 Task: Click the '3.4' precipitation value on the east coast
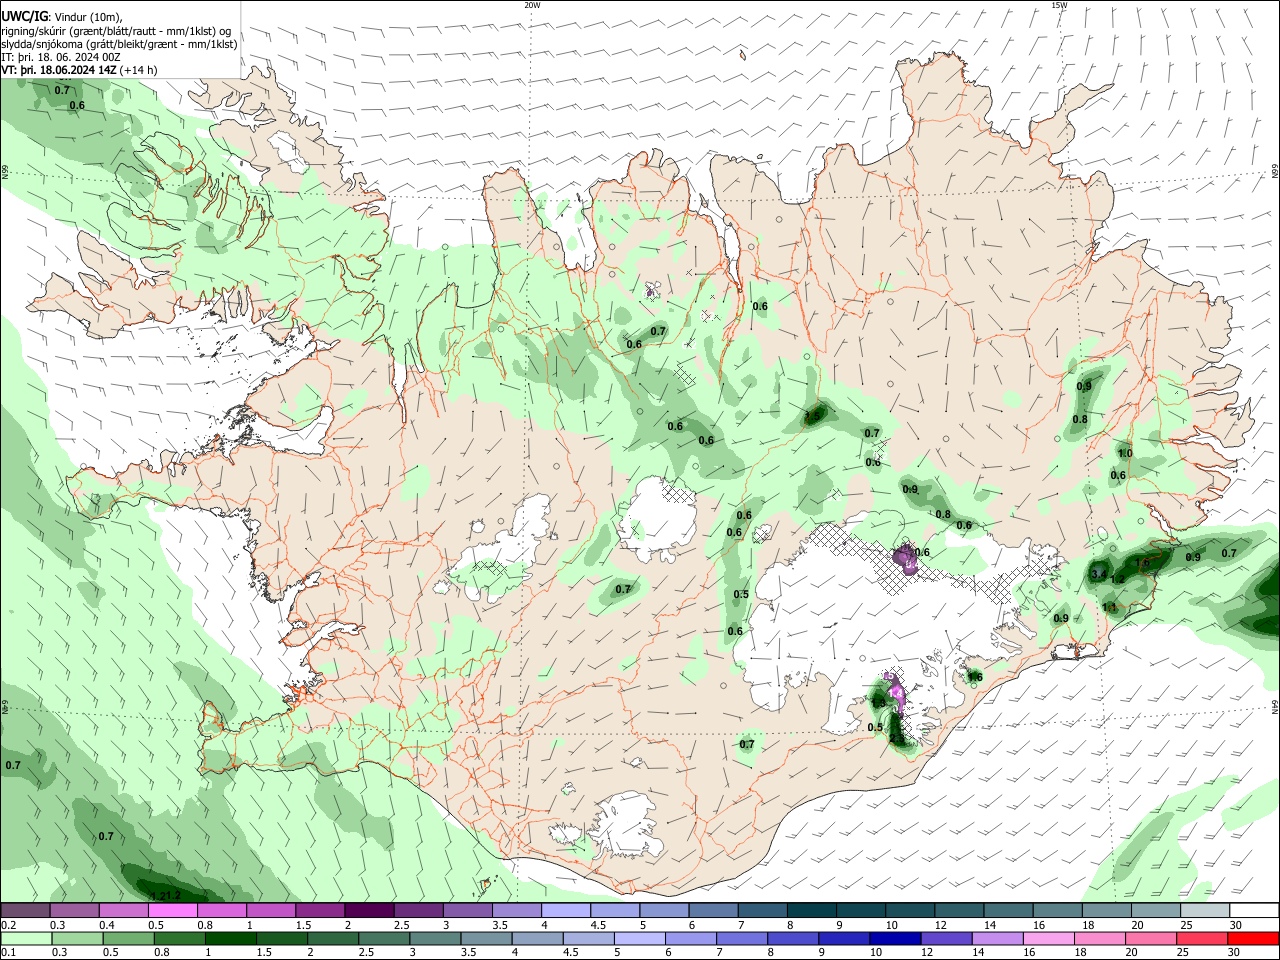(x=1098, y=574)
